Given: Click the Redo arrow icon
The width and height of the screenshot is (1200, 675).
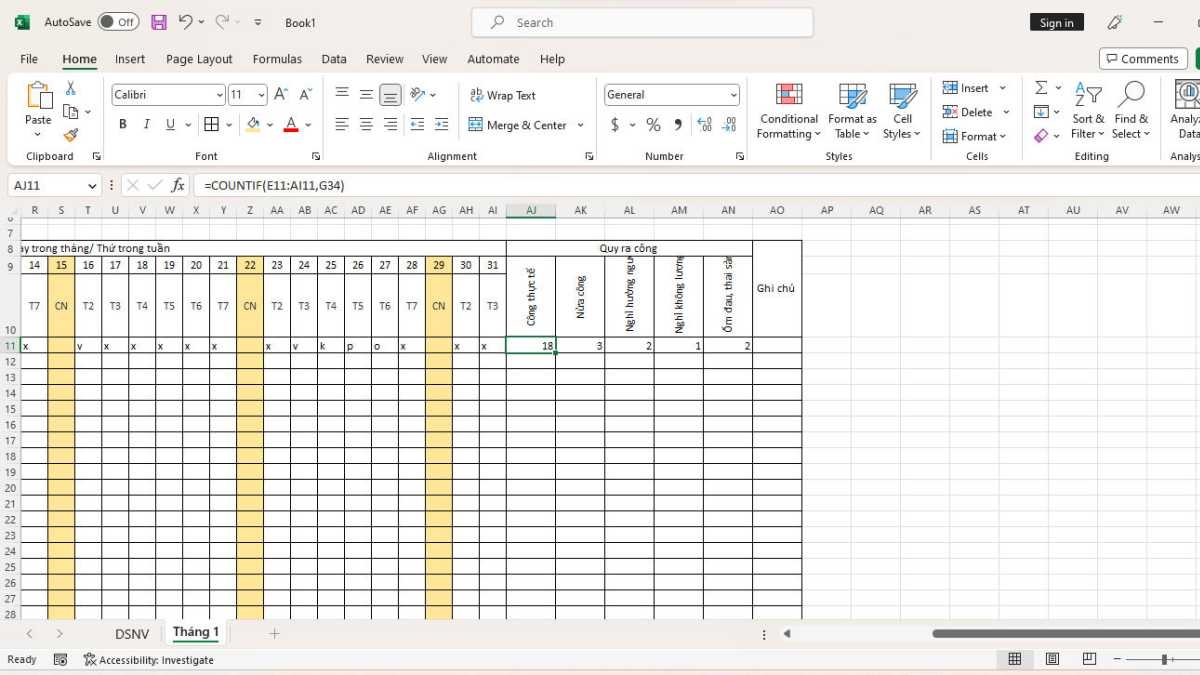Looking at the screenshot, I should pyautogui.click(x=222, y=22).
